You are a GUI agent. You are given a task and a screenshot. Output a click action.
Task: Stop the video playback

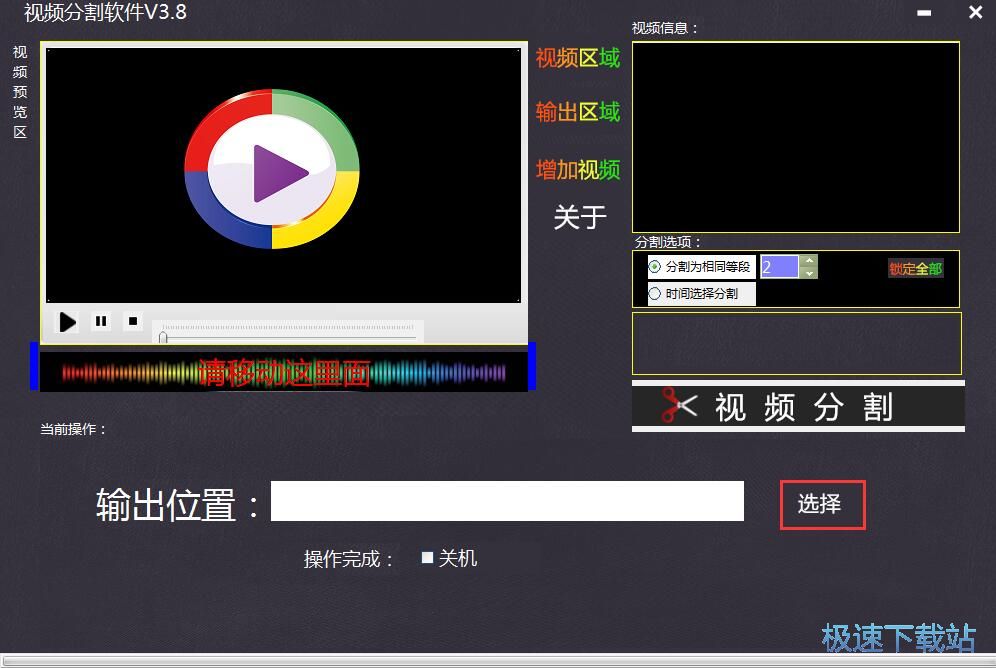(133, 321)
